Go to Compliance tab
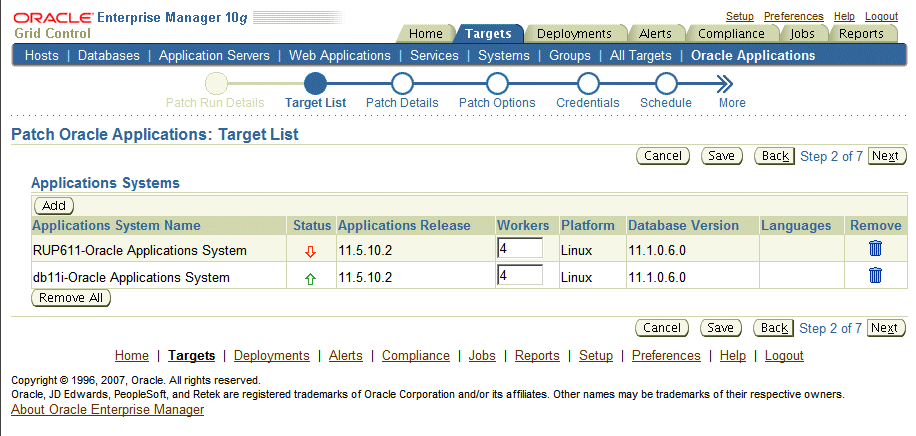Screen dimensions: 916x436 [x=731, y=34]
